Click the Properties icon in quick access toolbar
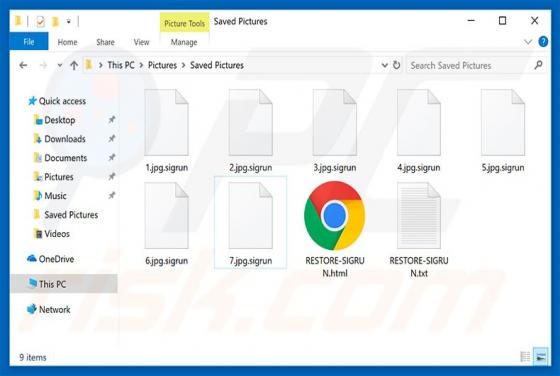 40,22
